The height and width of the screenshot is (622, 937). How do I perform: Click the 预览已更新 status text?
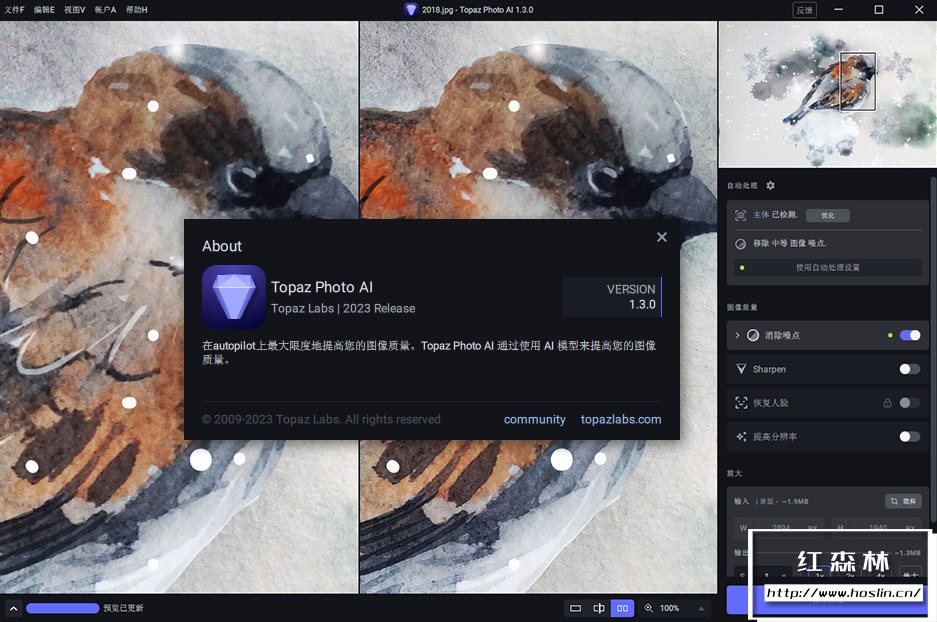click(123, 608)
